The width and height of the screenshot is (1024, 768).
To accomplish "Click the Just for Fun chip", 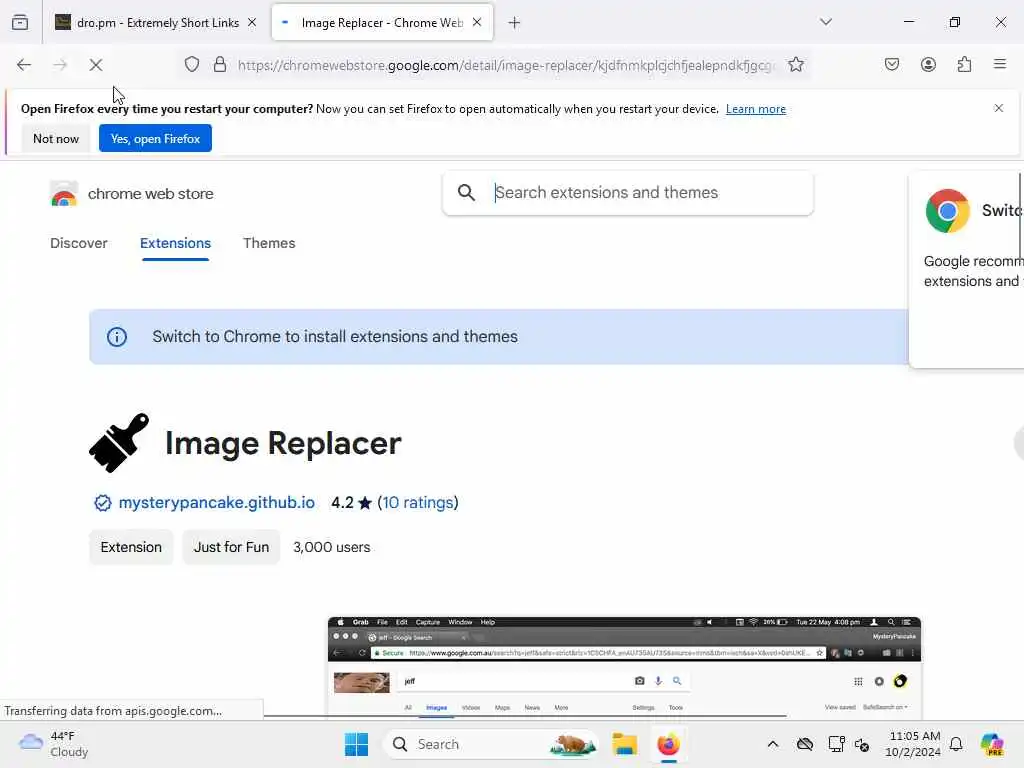I will click(x=231, y=547).
